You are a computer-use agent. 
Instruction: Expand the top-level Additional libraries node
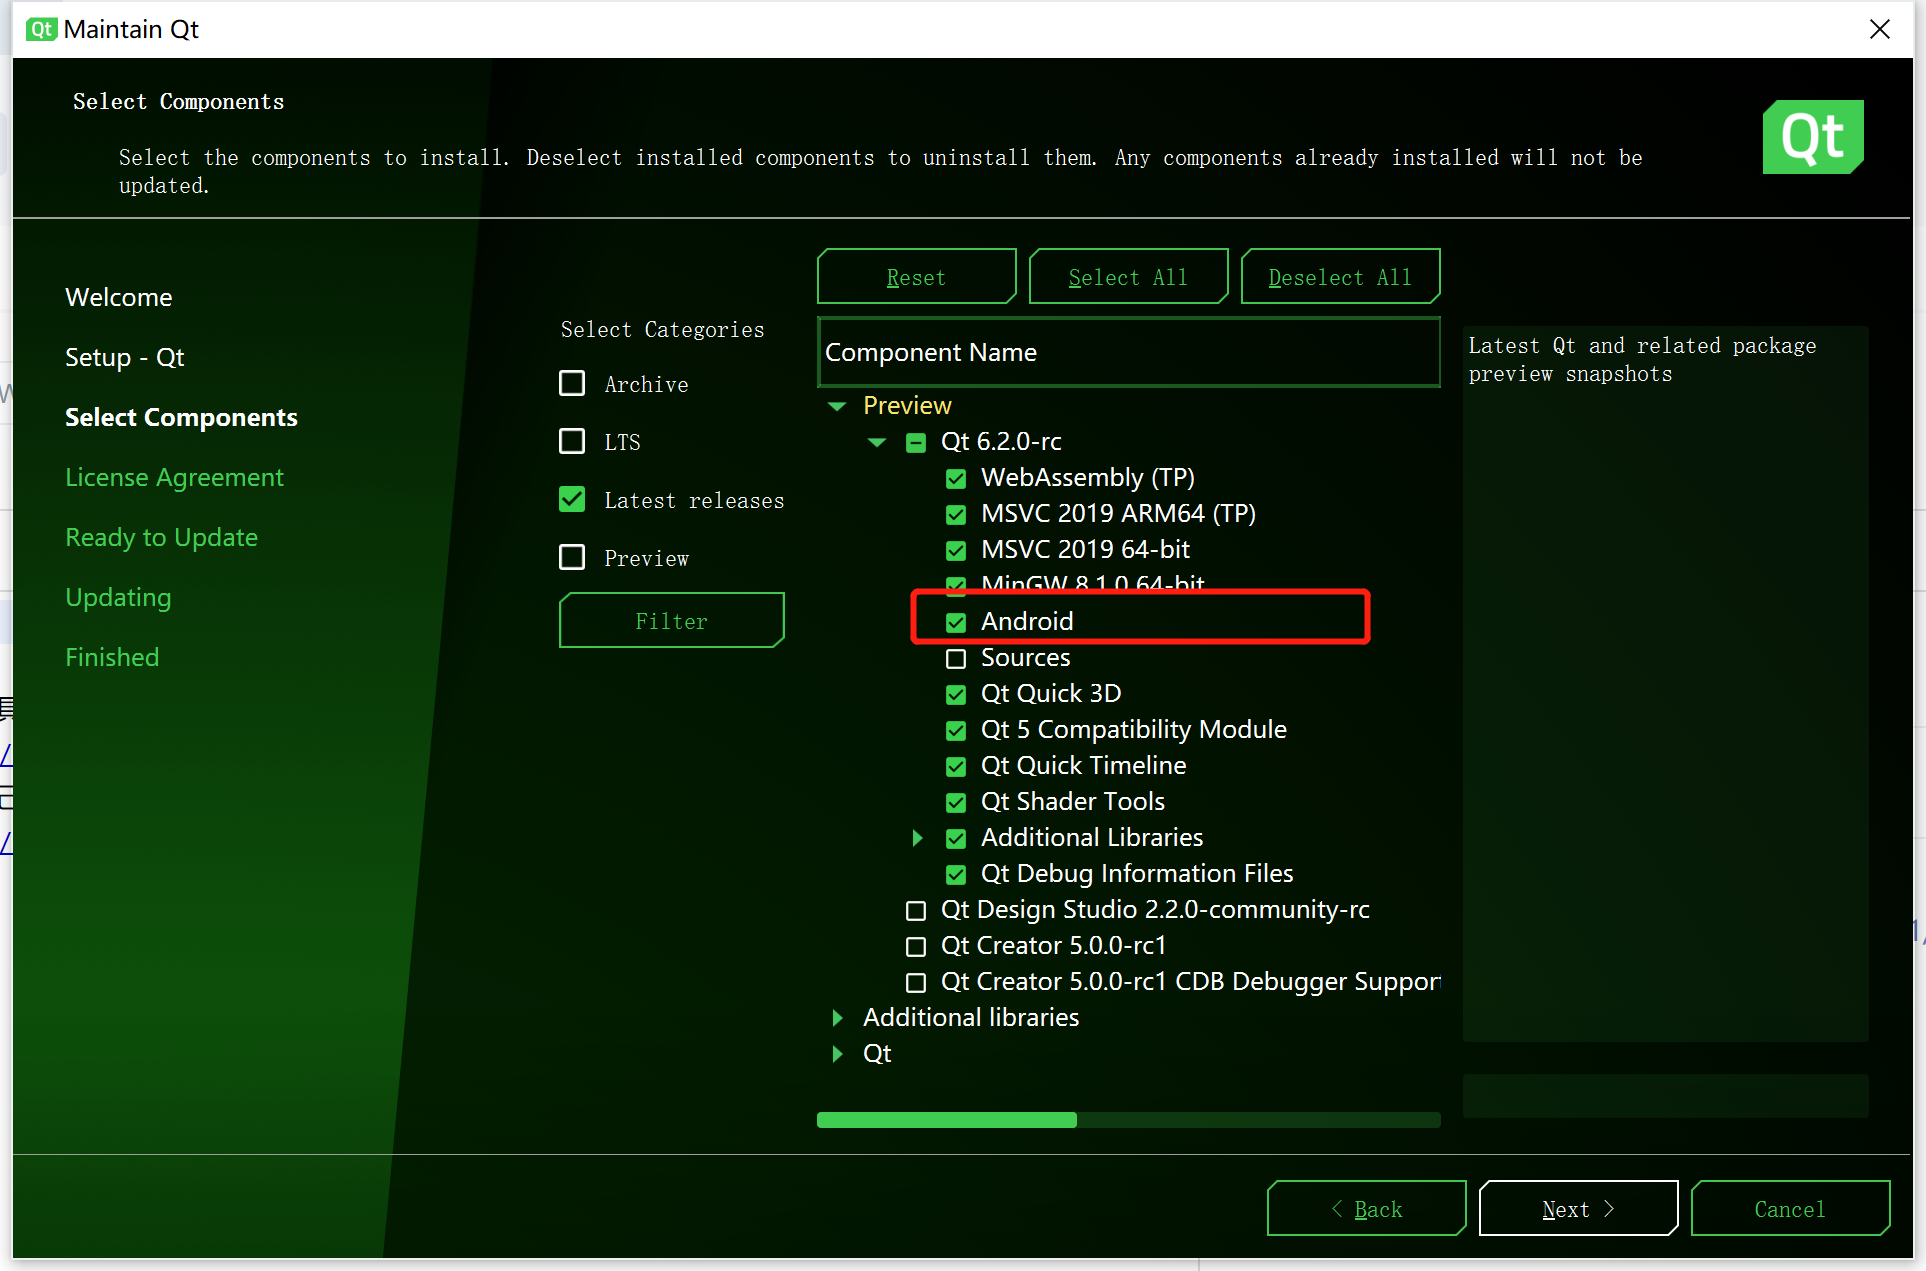[x=837, y=1018]
